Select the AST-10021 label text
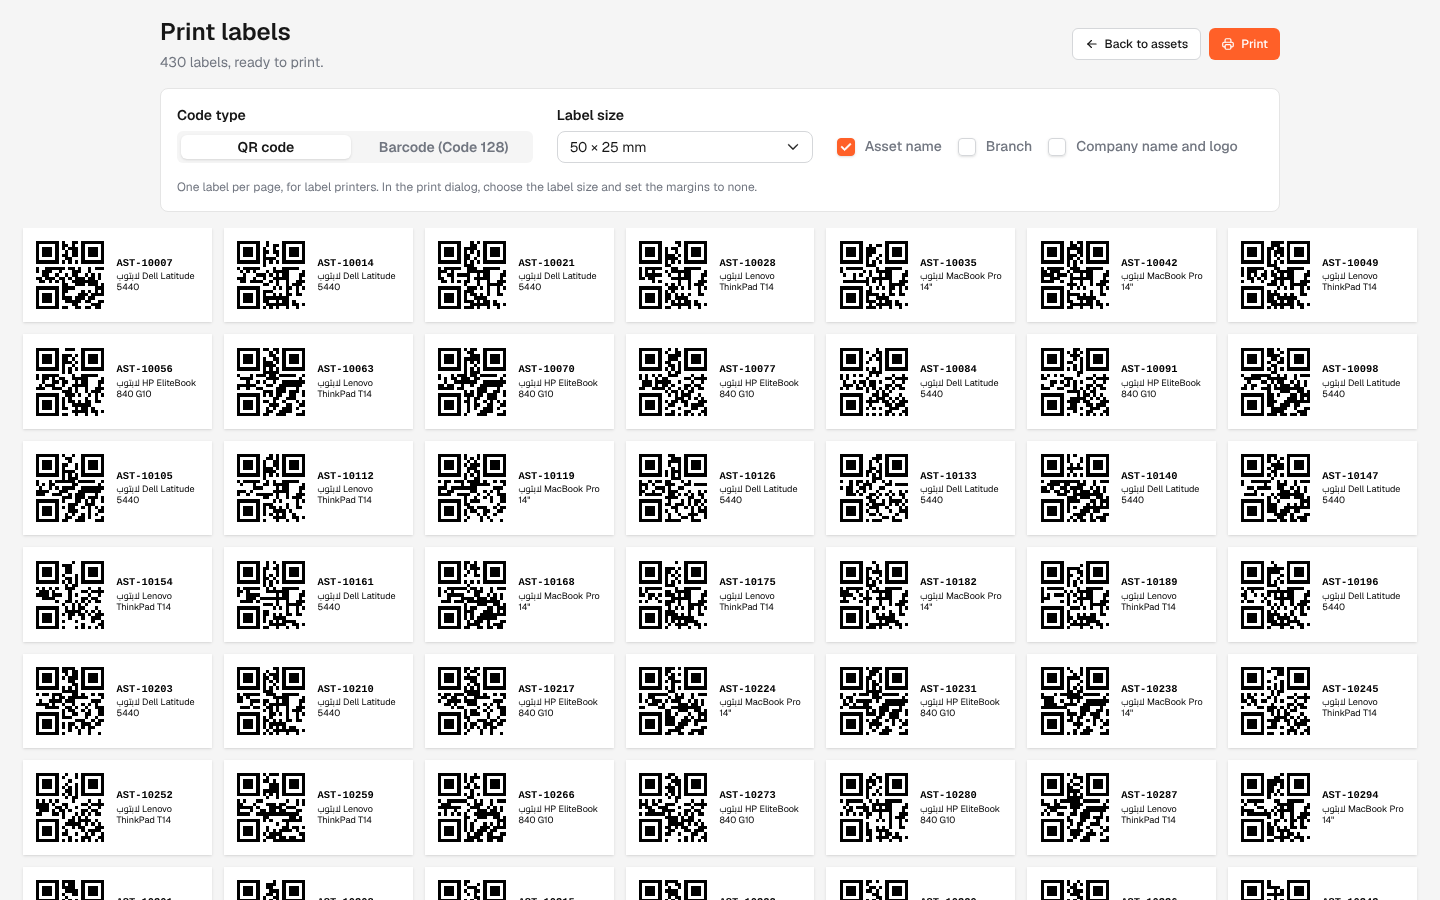 [546, 263]
